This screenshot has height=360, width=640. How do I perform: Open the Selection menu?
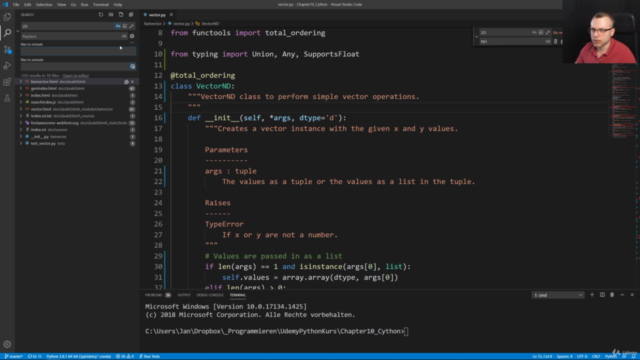[44, 4]
